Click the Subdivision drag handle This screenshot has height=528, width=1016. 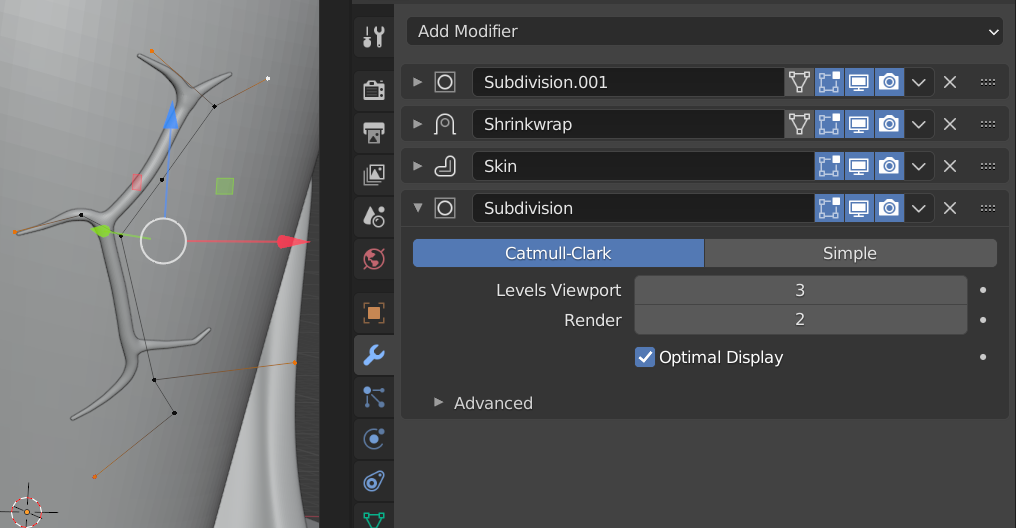tap(987, 208)
